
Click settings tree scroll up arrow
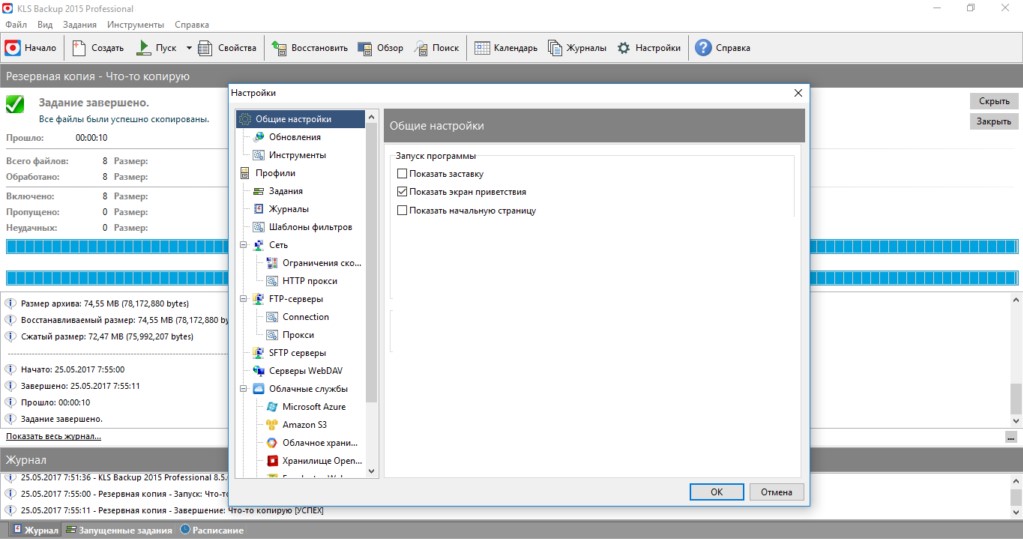(x=371, y=117)
